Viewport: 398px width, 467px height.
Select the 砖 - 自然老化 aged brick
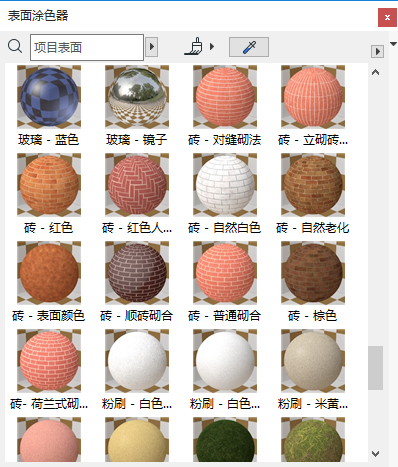click(313, 185)
